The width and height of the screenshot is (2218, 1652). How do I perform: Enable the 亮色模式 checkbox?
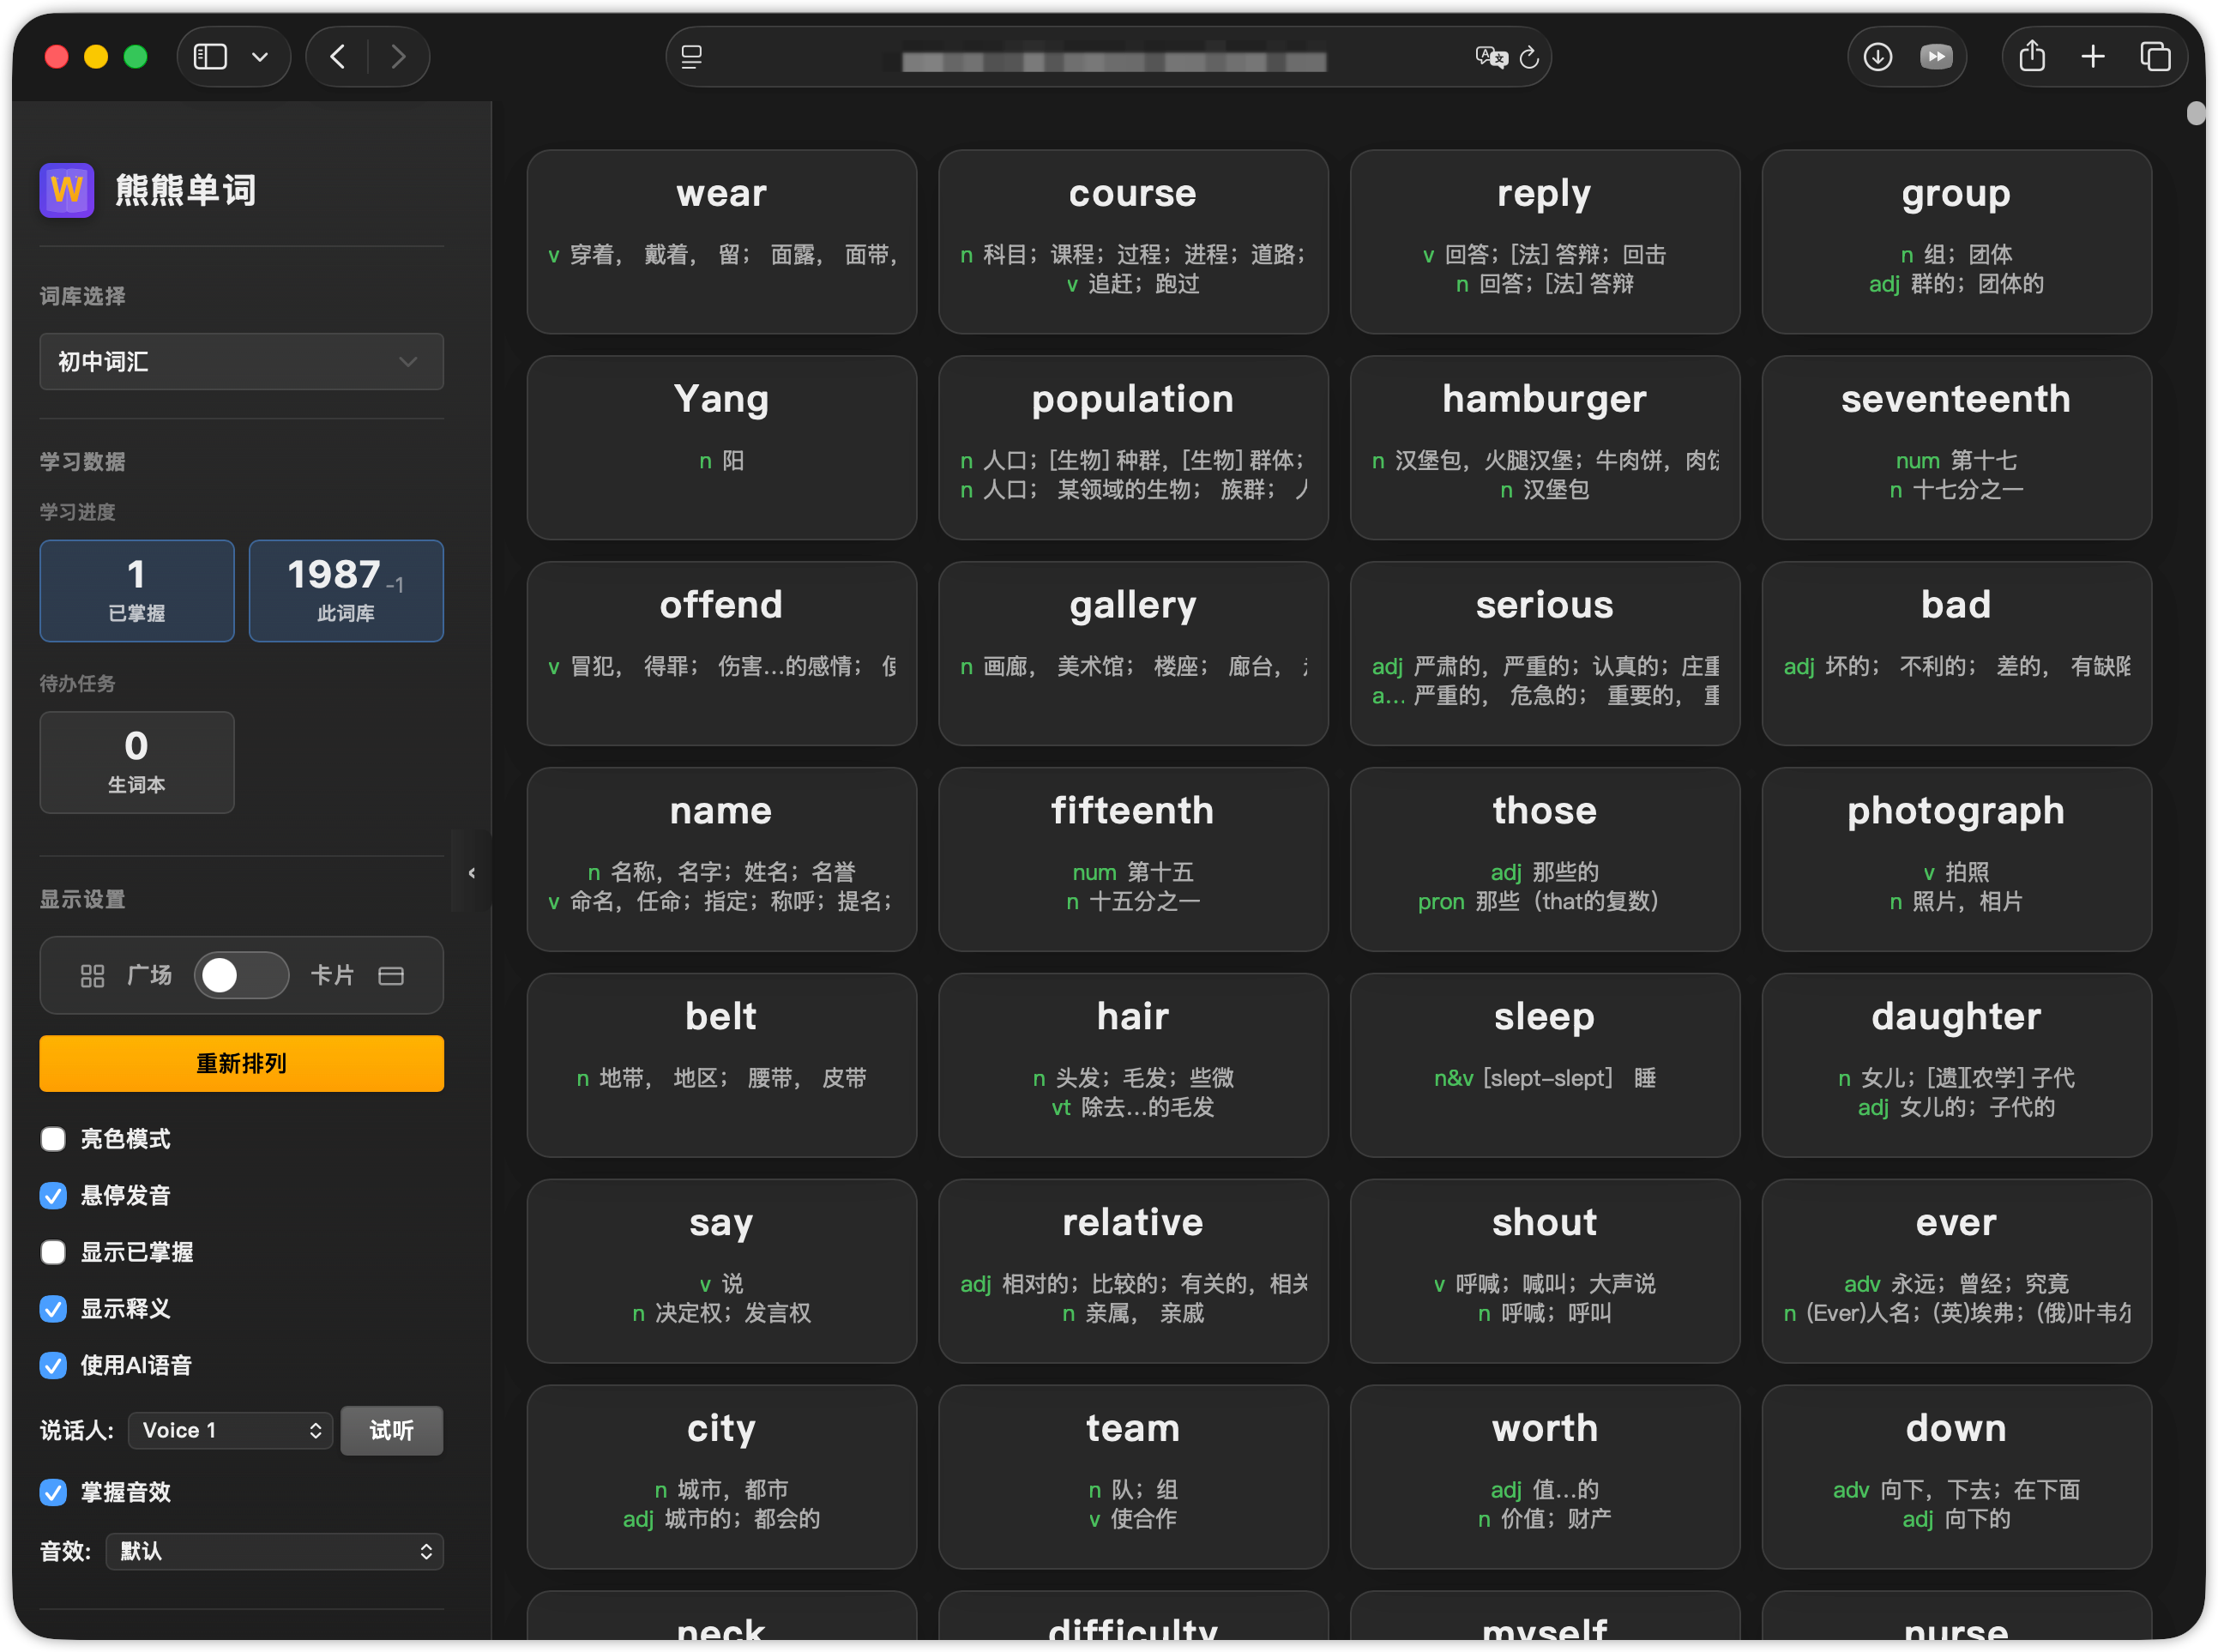(x=53, y=1138)
